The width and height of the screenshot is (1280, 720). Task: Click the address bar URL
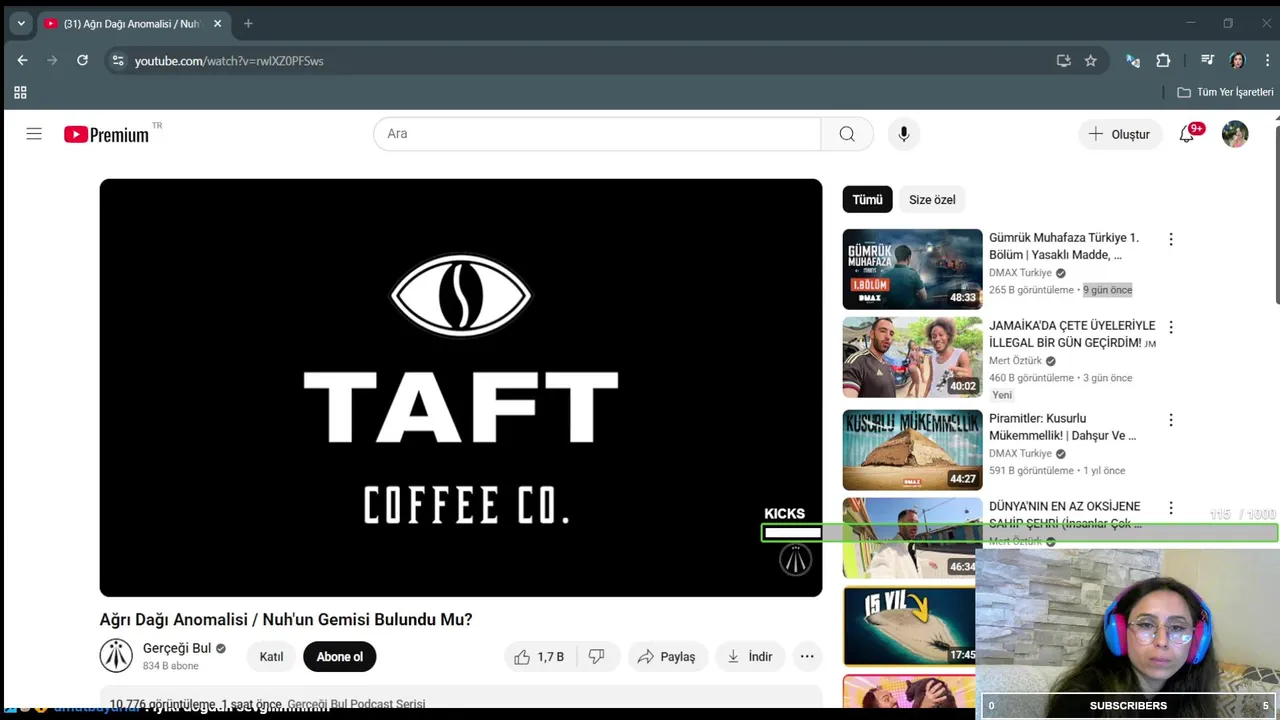tap(229, 61)
